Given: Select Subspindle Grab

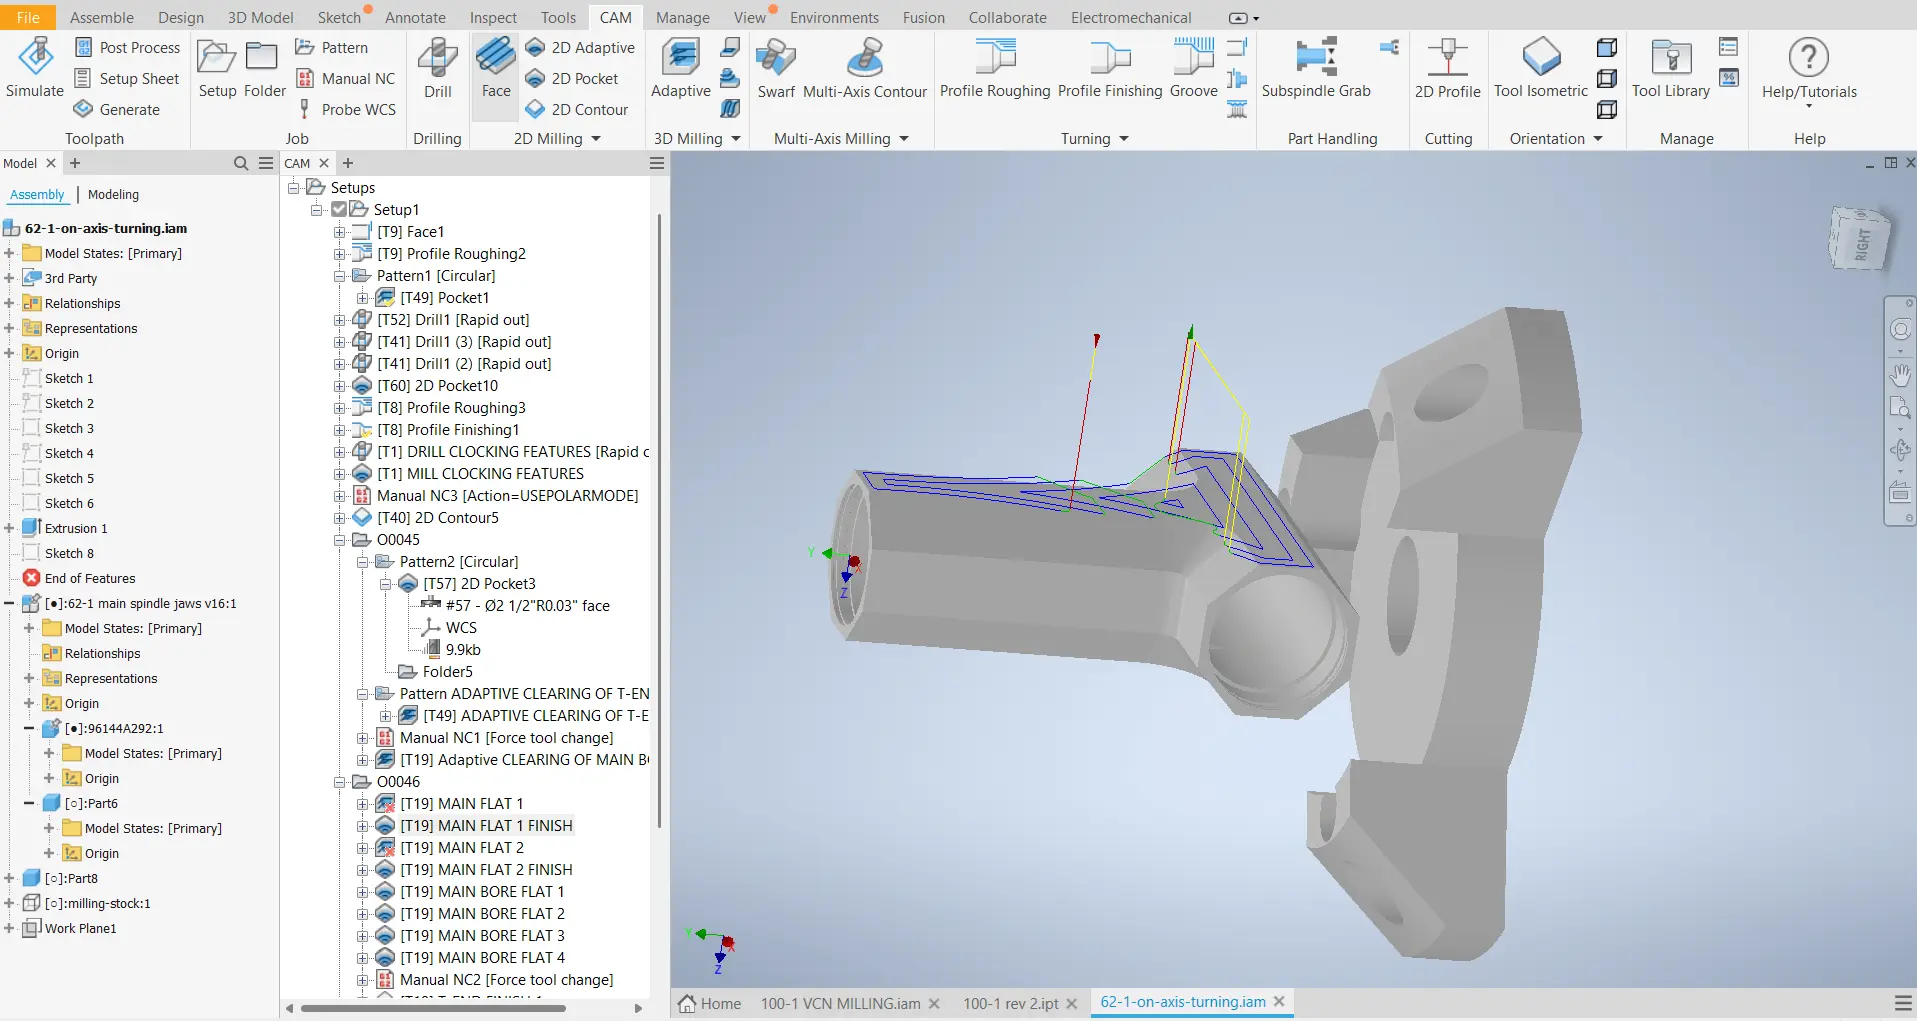Looking at the screenshot, I should 1316,68.
